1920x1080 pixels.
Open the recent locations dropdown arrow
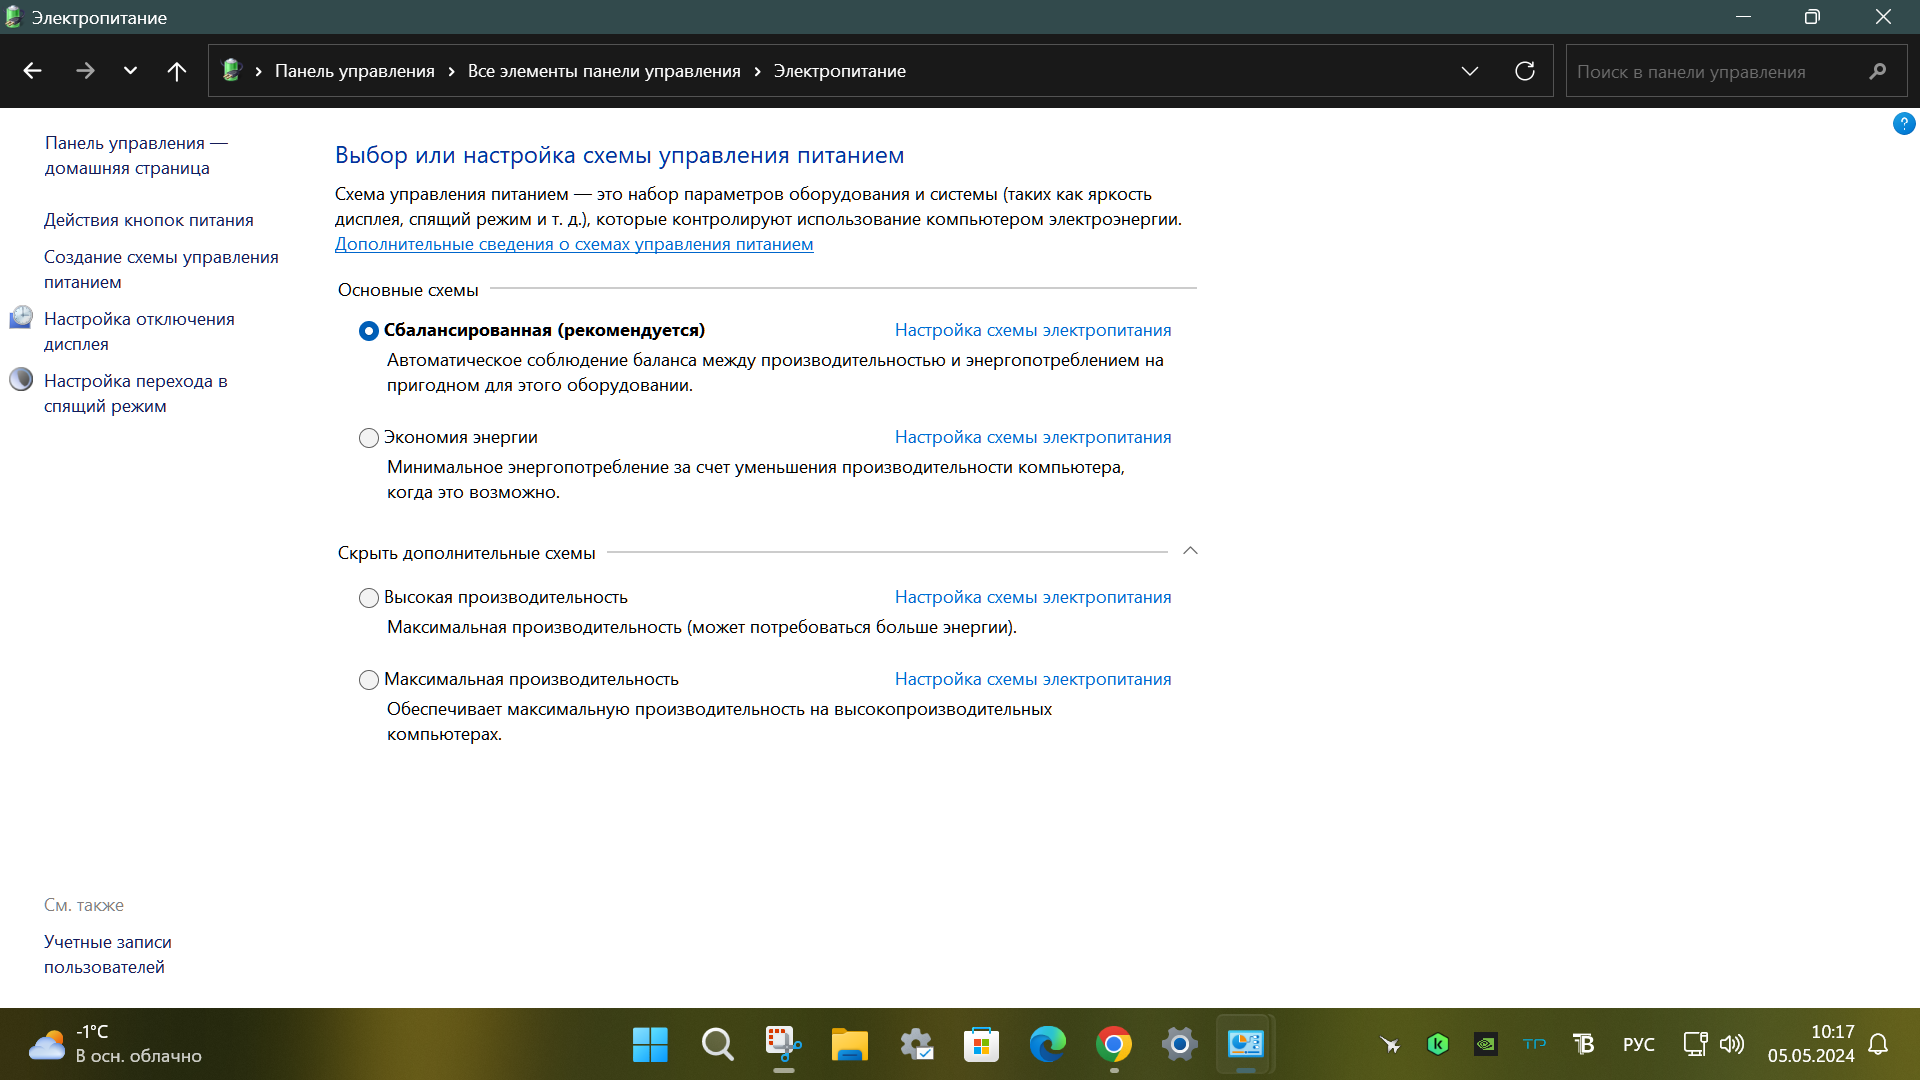(130, 71)
